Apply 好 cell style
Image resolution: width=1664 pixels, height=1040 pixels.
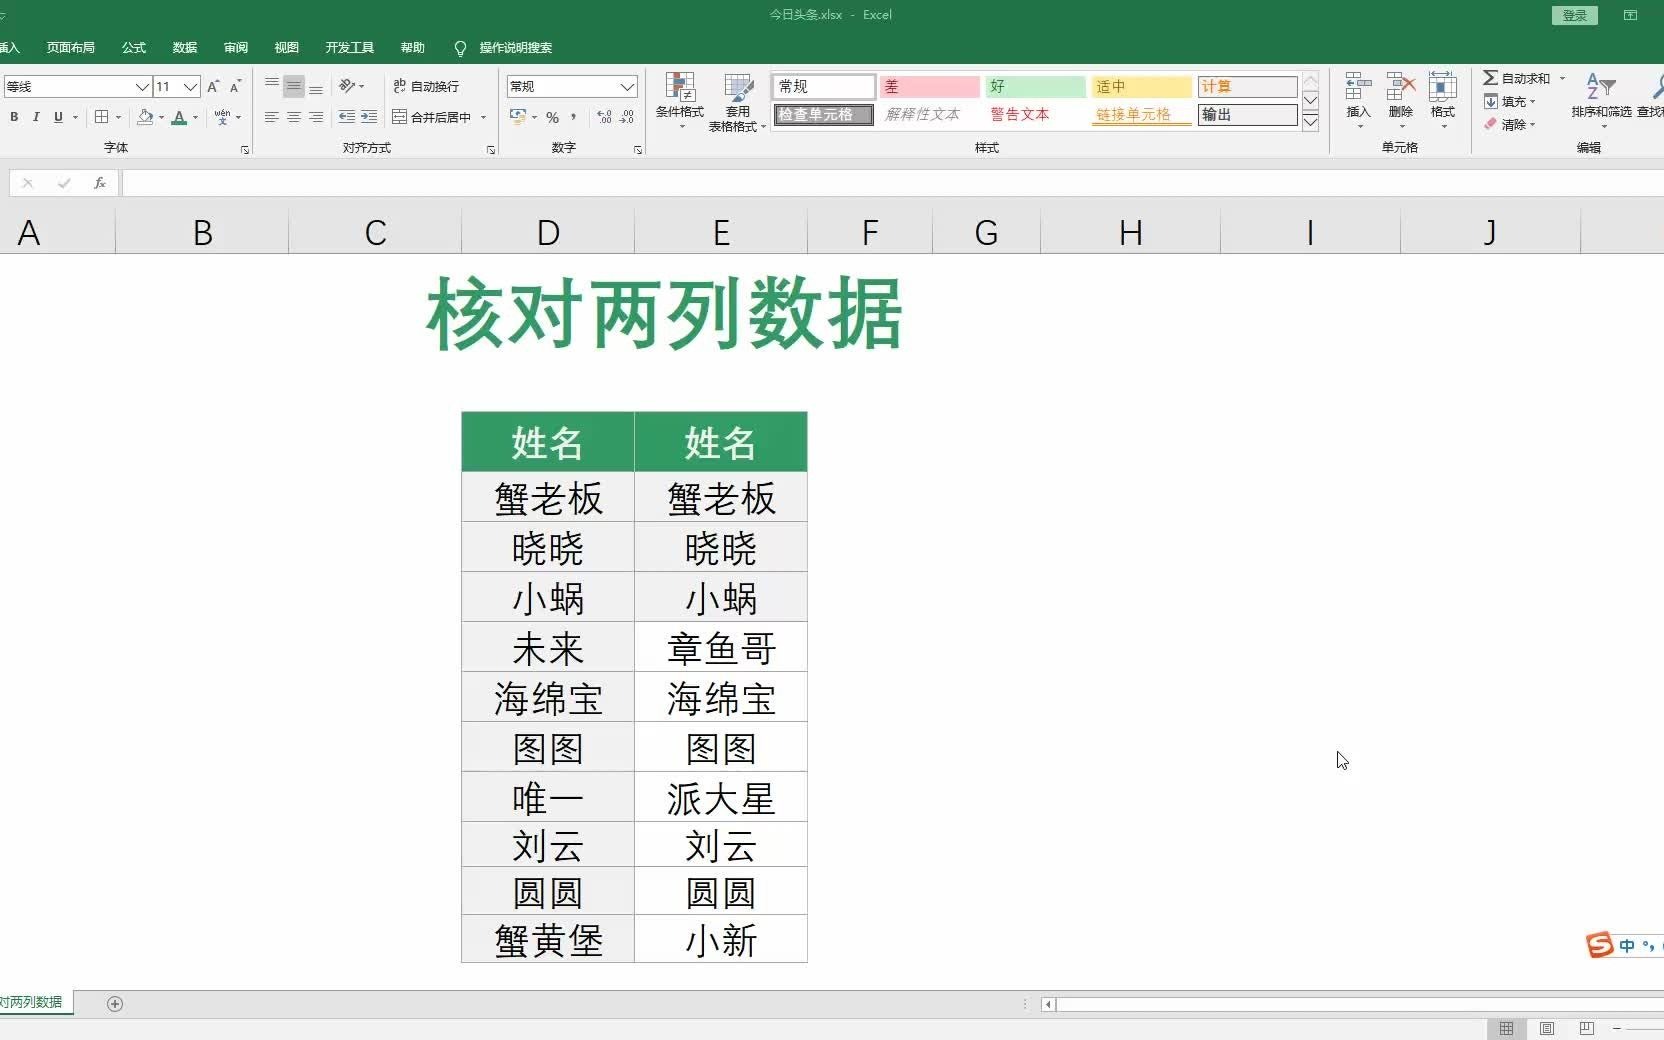click(1035, 87)
